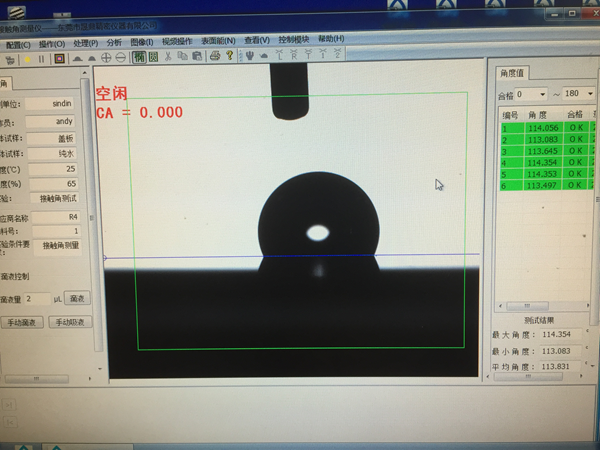Viewport: 600px width, 450px height.
Task: Click the printer icon in the toolbar
Action: coord(214,57)
